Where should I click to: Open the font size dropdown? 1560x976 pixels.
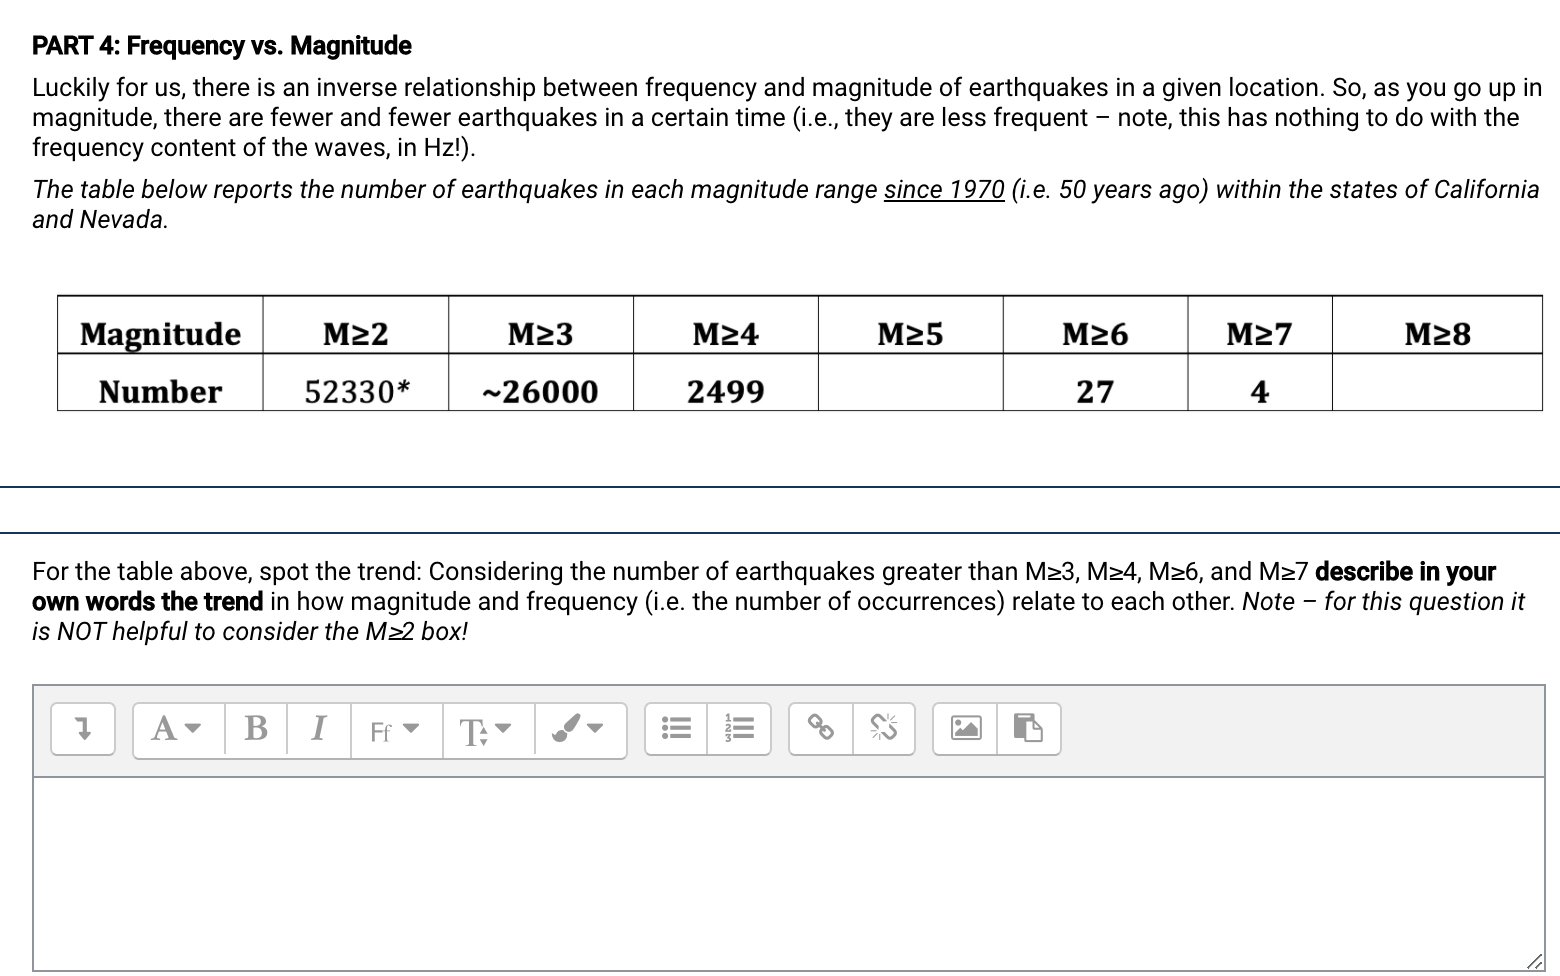[x=487, y=730]
